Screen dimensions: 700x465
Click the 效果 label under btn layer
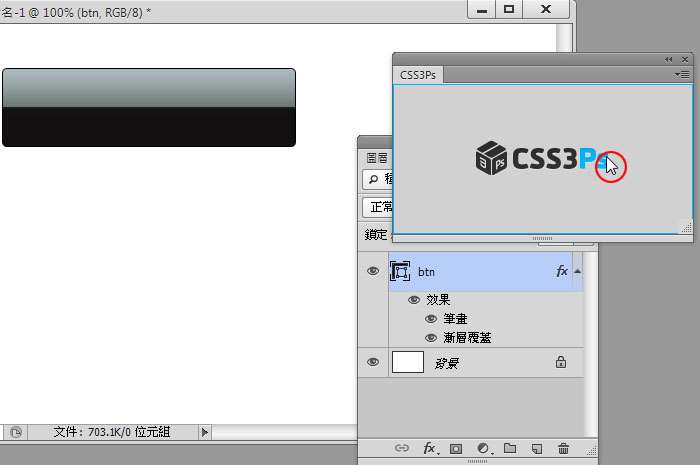click(x=438, y=300)
